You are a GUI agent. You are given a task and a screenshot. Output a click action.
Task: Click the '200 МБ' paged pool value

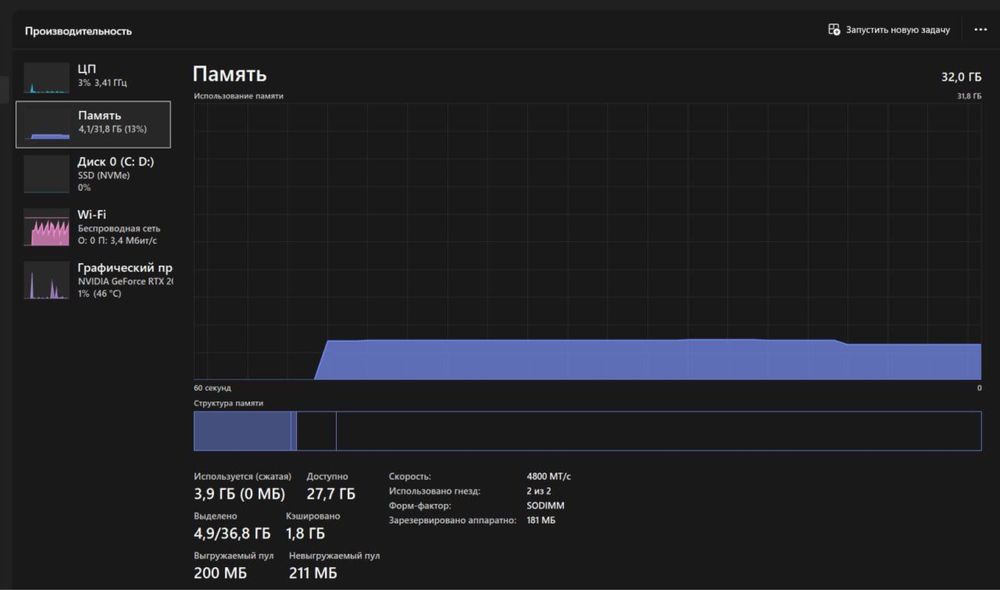tap(220, 573)
